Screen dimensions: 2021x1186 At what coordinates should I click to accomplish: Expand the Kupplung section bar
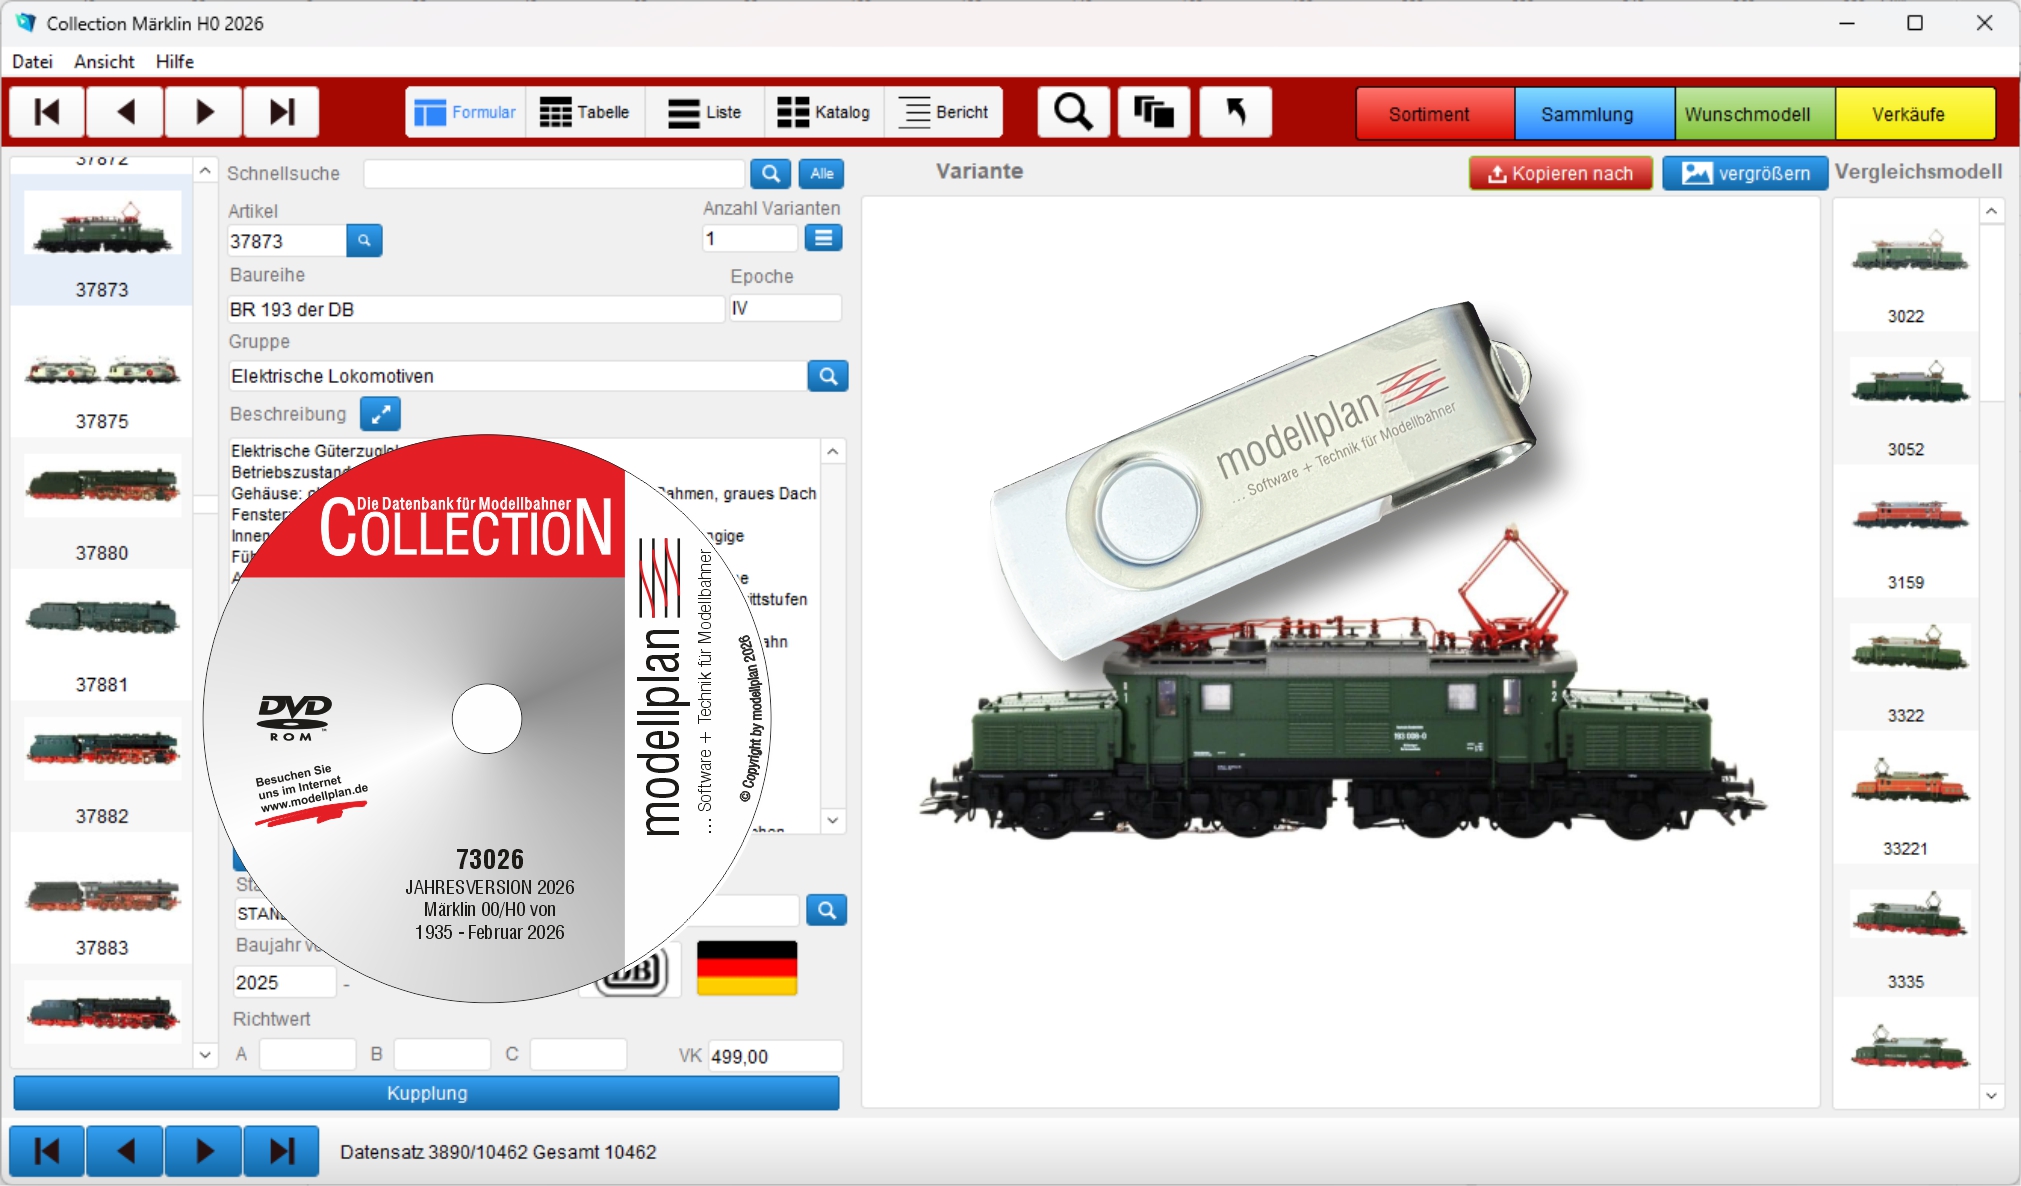tap(427, 1093)
